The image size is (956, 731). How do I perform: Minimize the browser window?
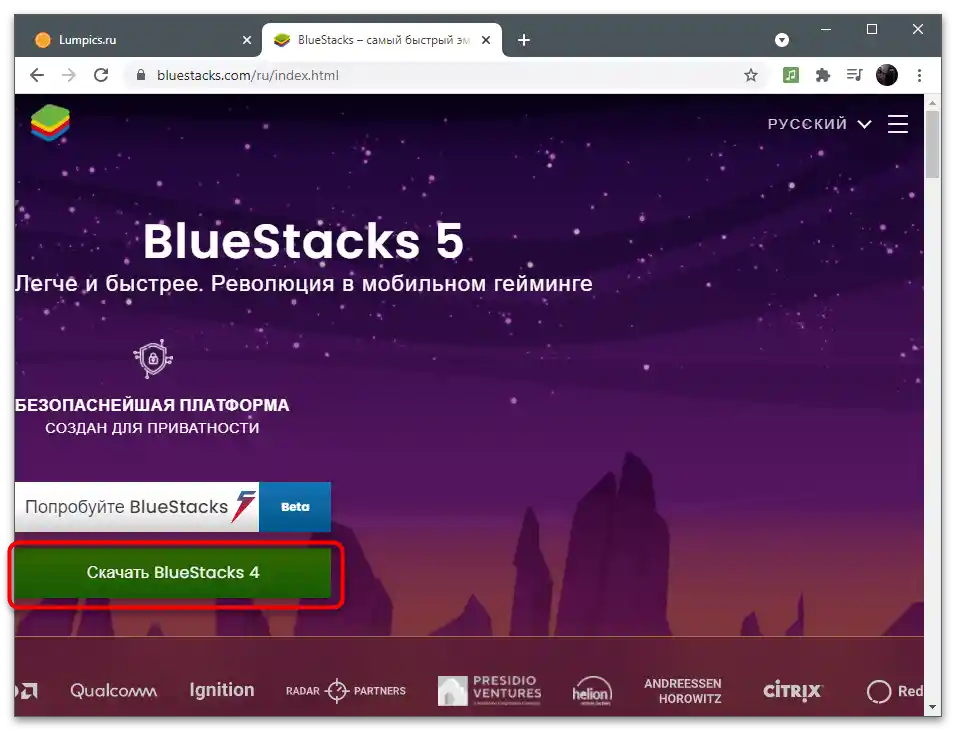[826, 29]
